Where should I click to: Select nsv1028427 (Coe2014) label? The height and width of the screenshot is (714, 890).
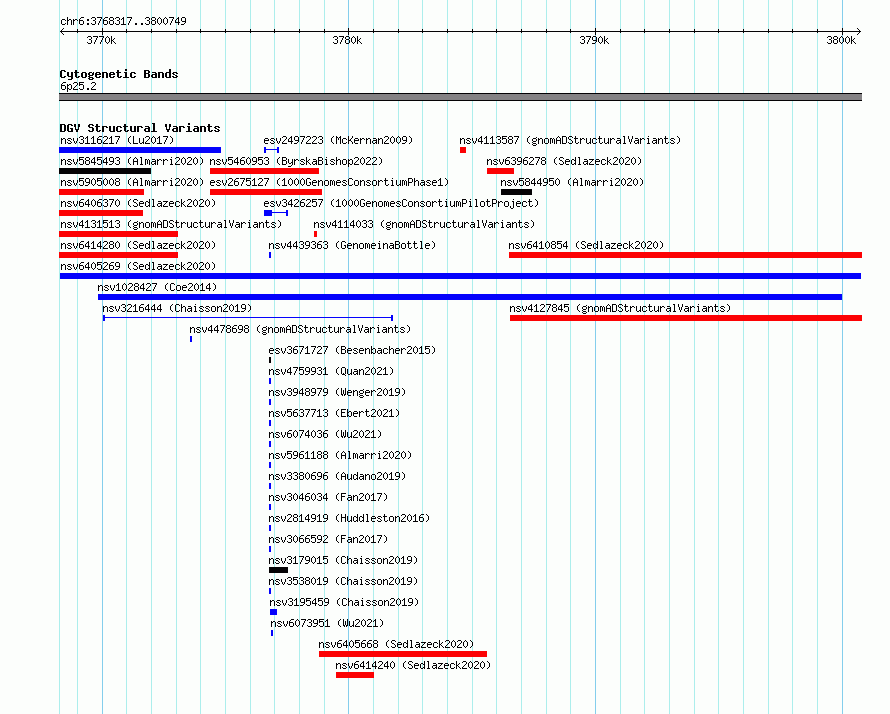coord(157,287)
